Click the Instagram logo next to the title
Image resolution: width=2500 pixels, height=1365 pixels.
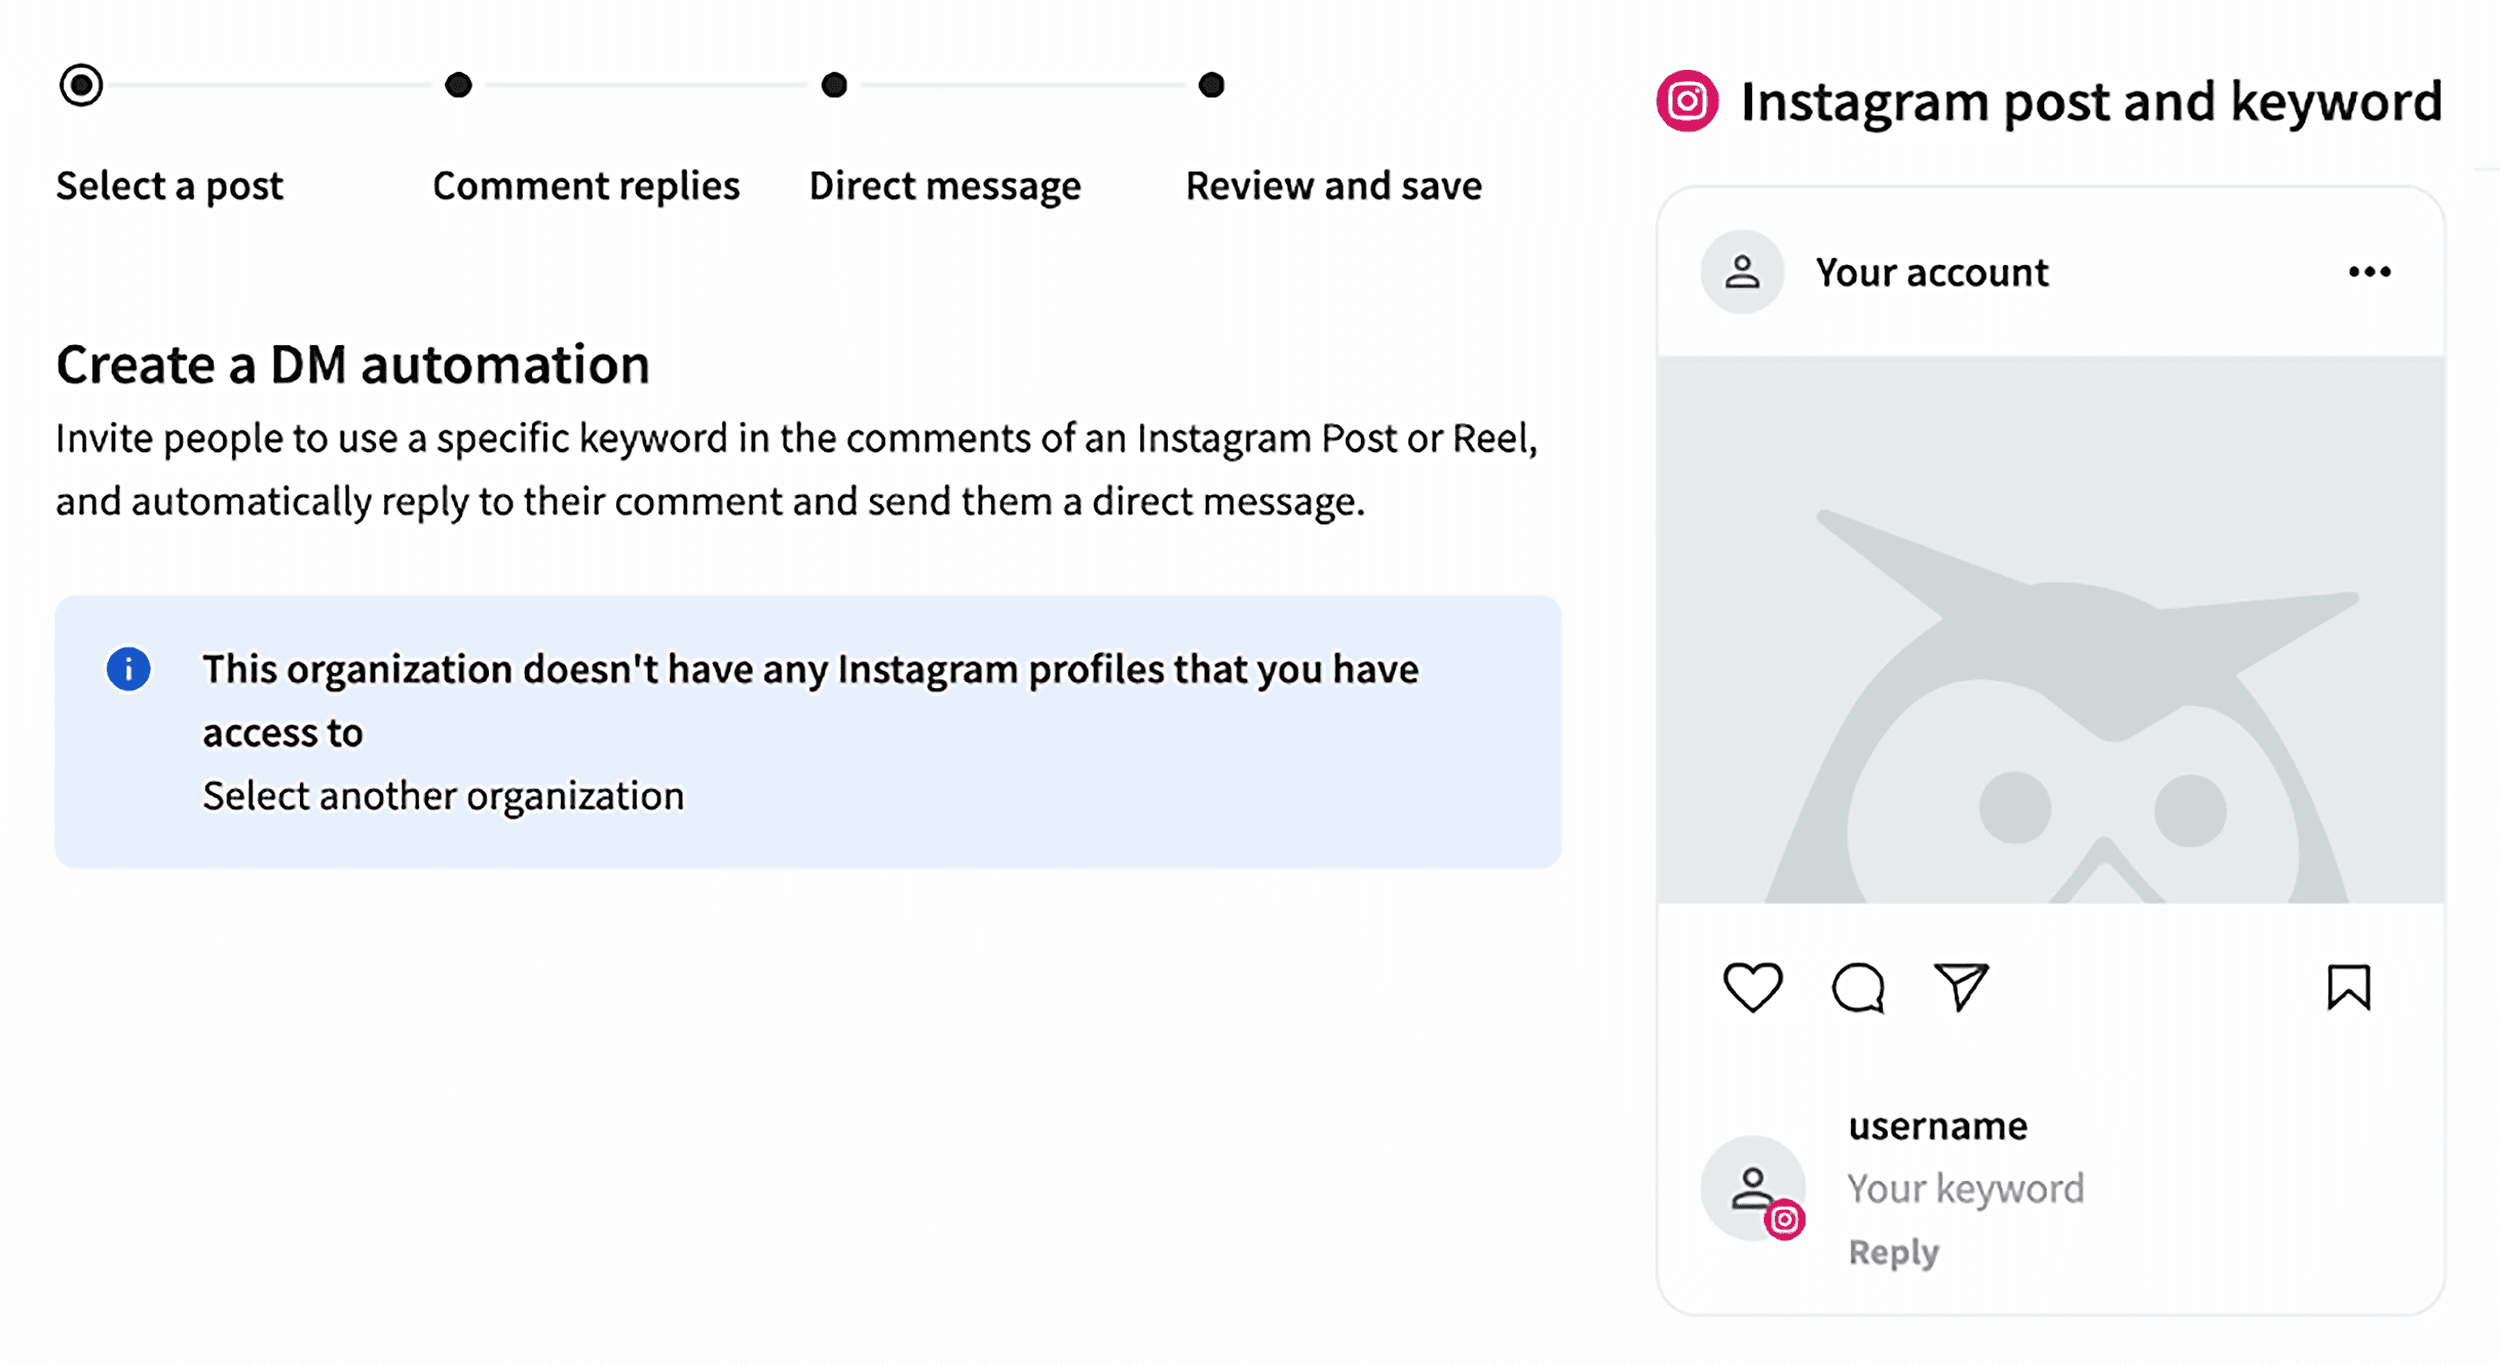pyautogui.click(x=1687, y=100)
